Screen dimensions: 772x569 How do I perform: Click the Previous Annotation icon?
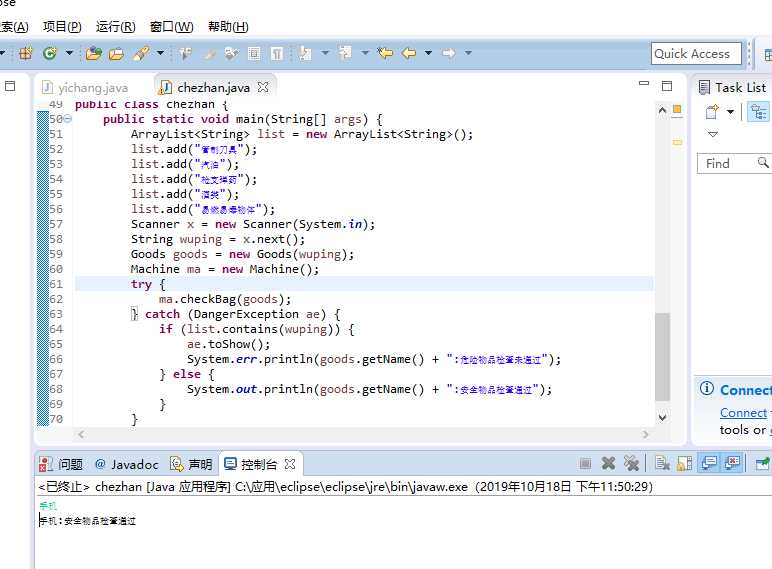pos(345,53)
